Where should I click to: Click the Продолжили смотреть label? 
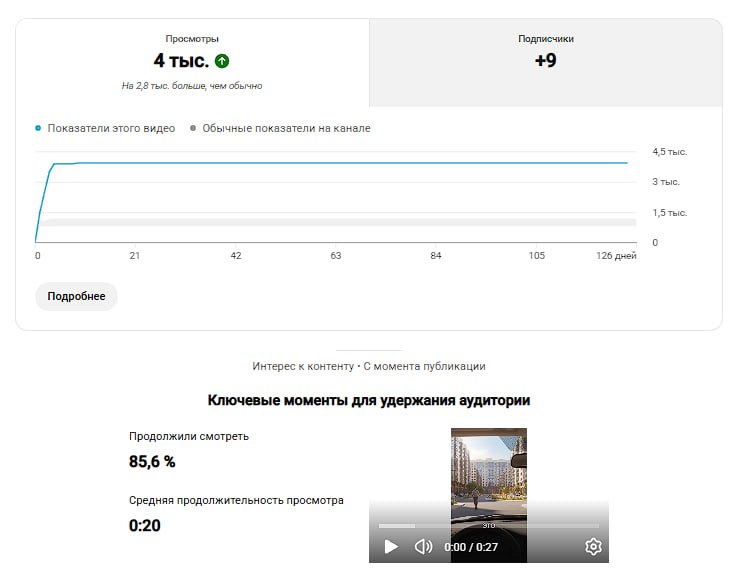click(x=189, y=436)
